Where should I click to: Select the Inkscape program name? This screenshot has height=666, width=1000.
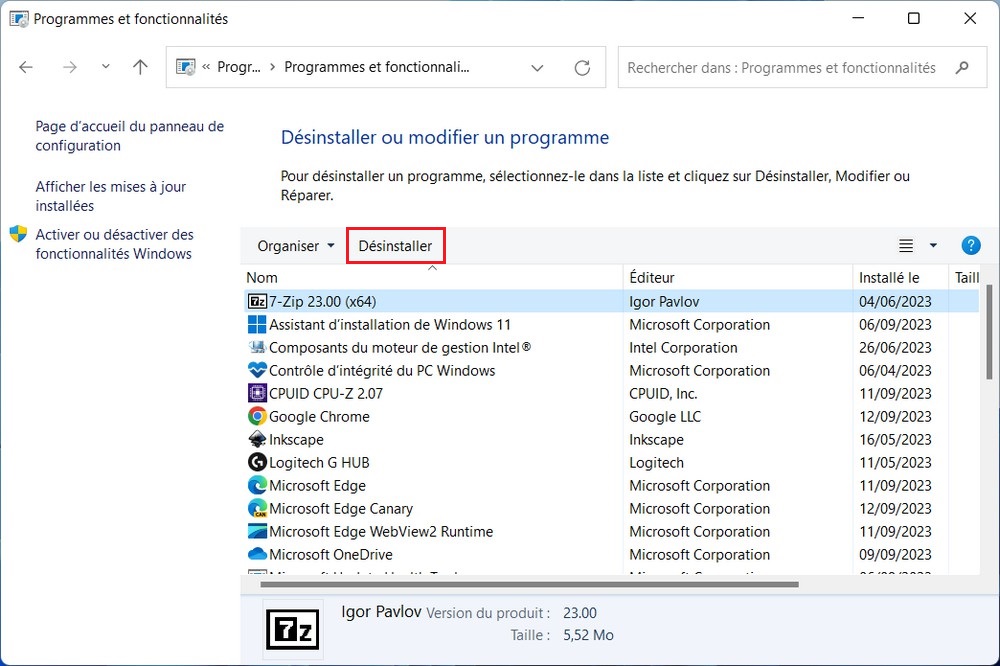(x=296, y=439)
